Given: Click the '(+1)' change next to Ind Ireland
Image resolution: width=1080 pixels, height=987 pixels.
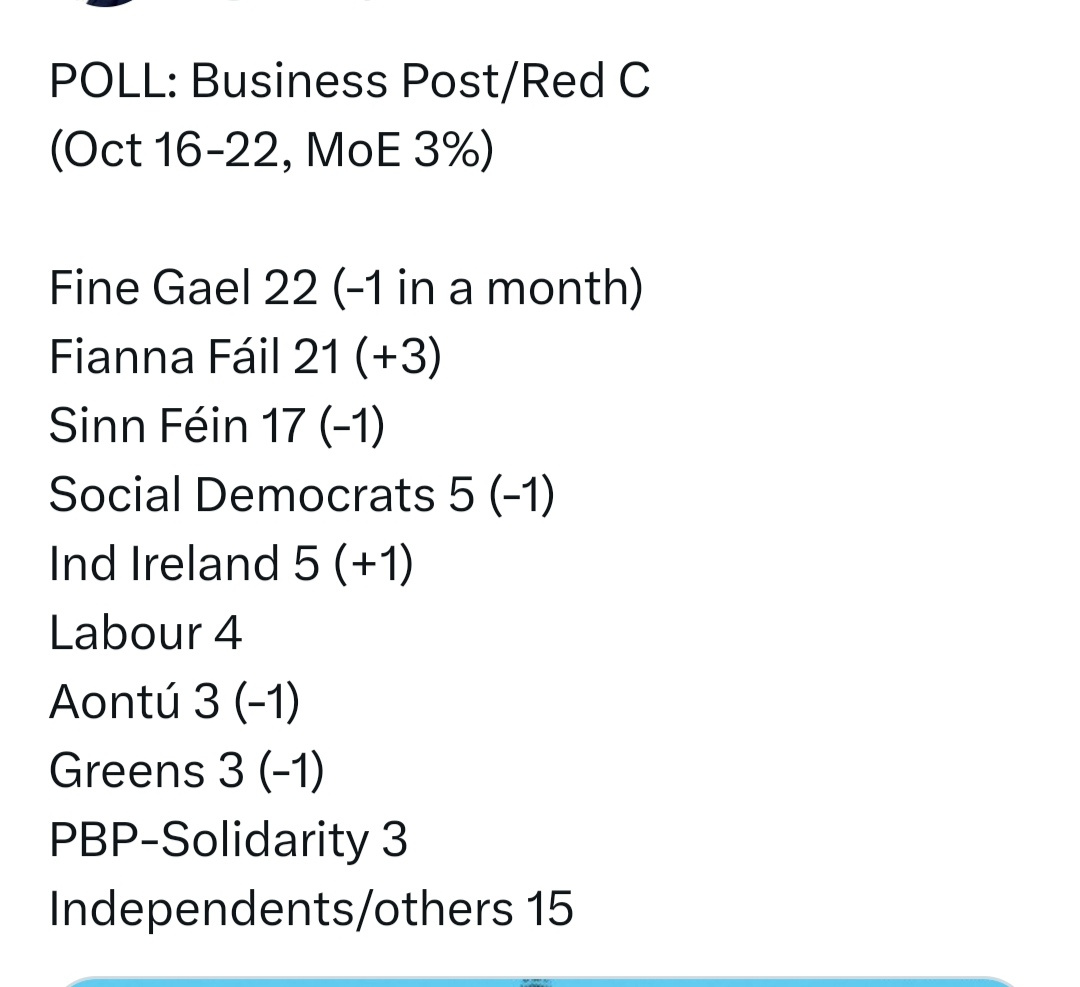Looking at the screenshot, I should [x=374, y=563].
